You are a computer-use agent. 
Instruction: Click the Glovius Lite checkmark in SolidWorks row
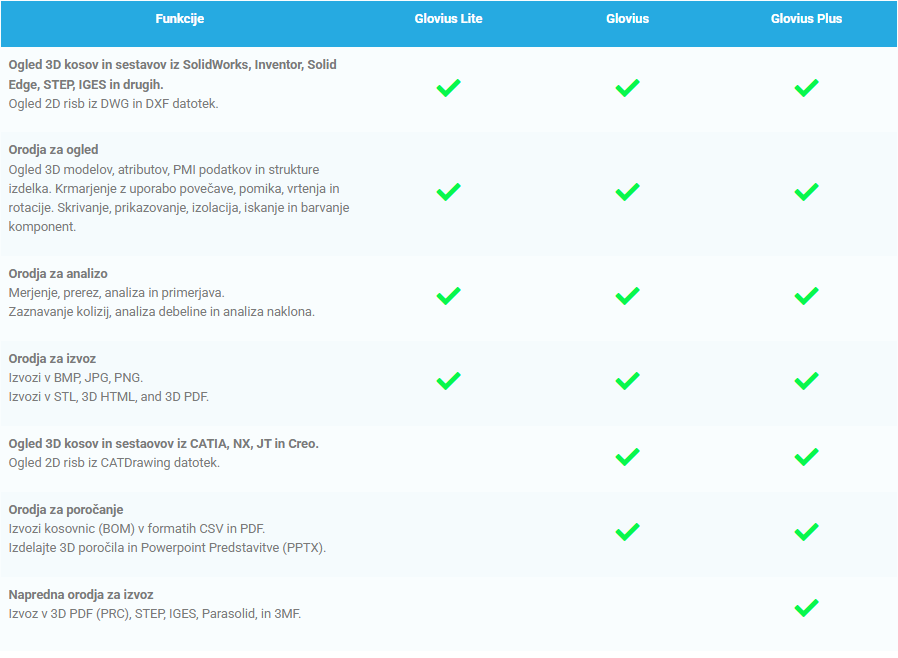(x=448, y=88)
